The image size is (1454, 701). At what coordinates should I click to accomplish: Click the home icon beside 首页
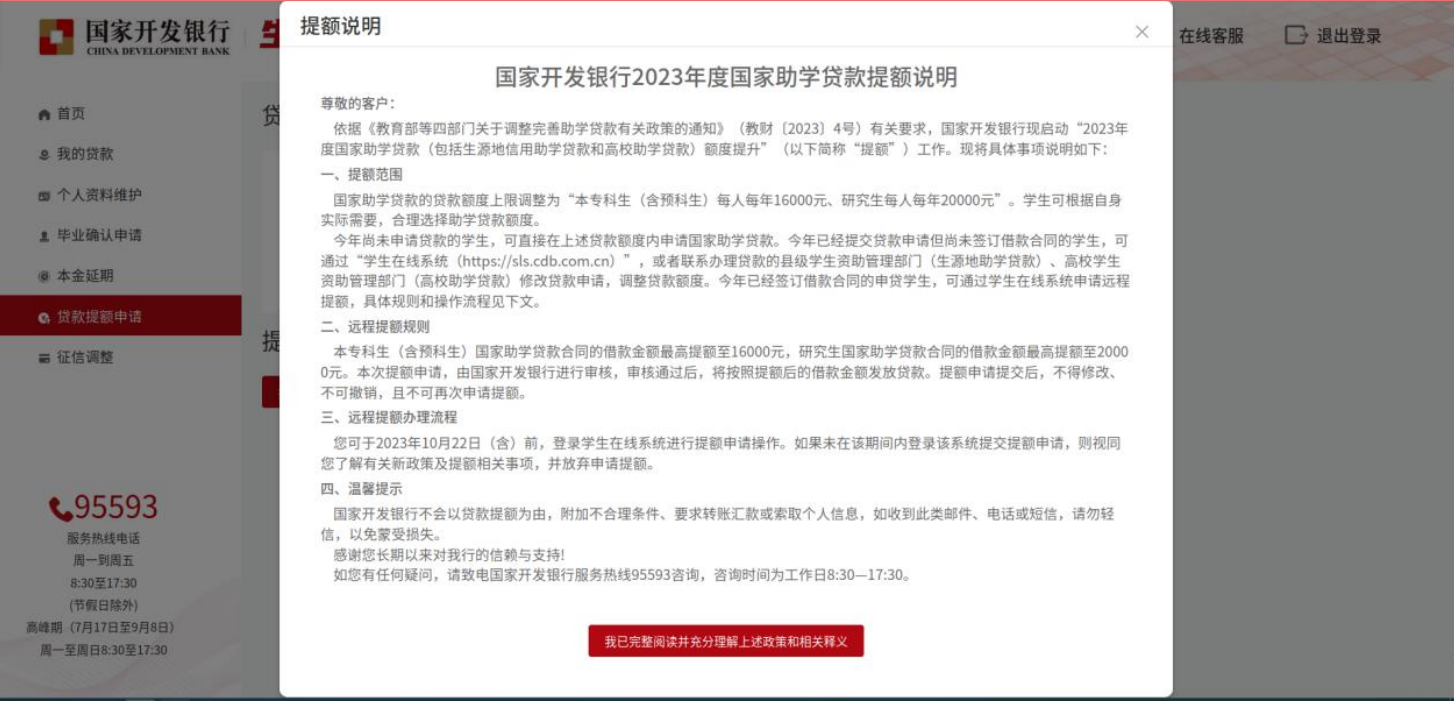(43, 115)
